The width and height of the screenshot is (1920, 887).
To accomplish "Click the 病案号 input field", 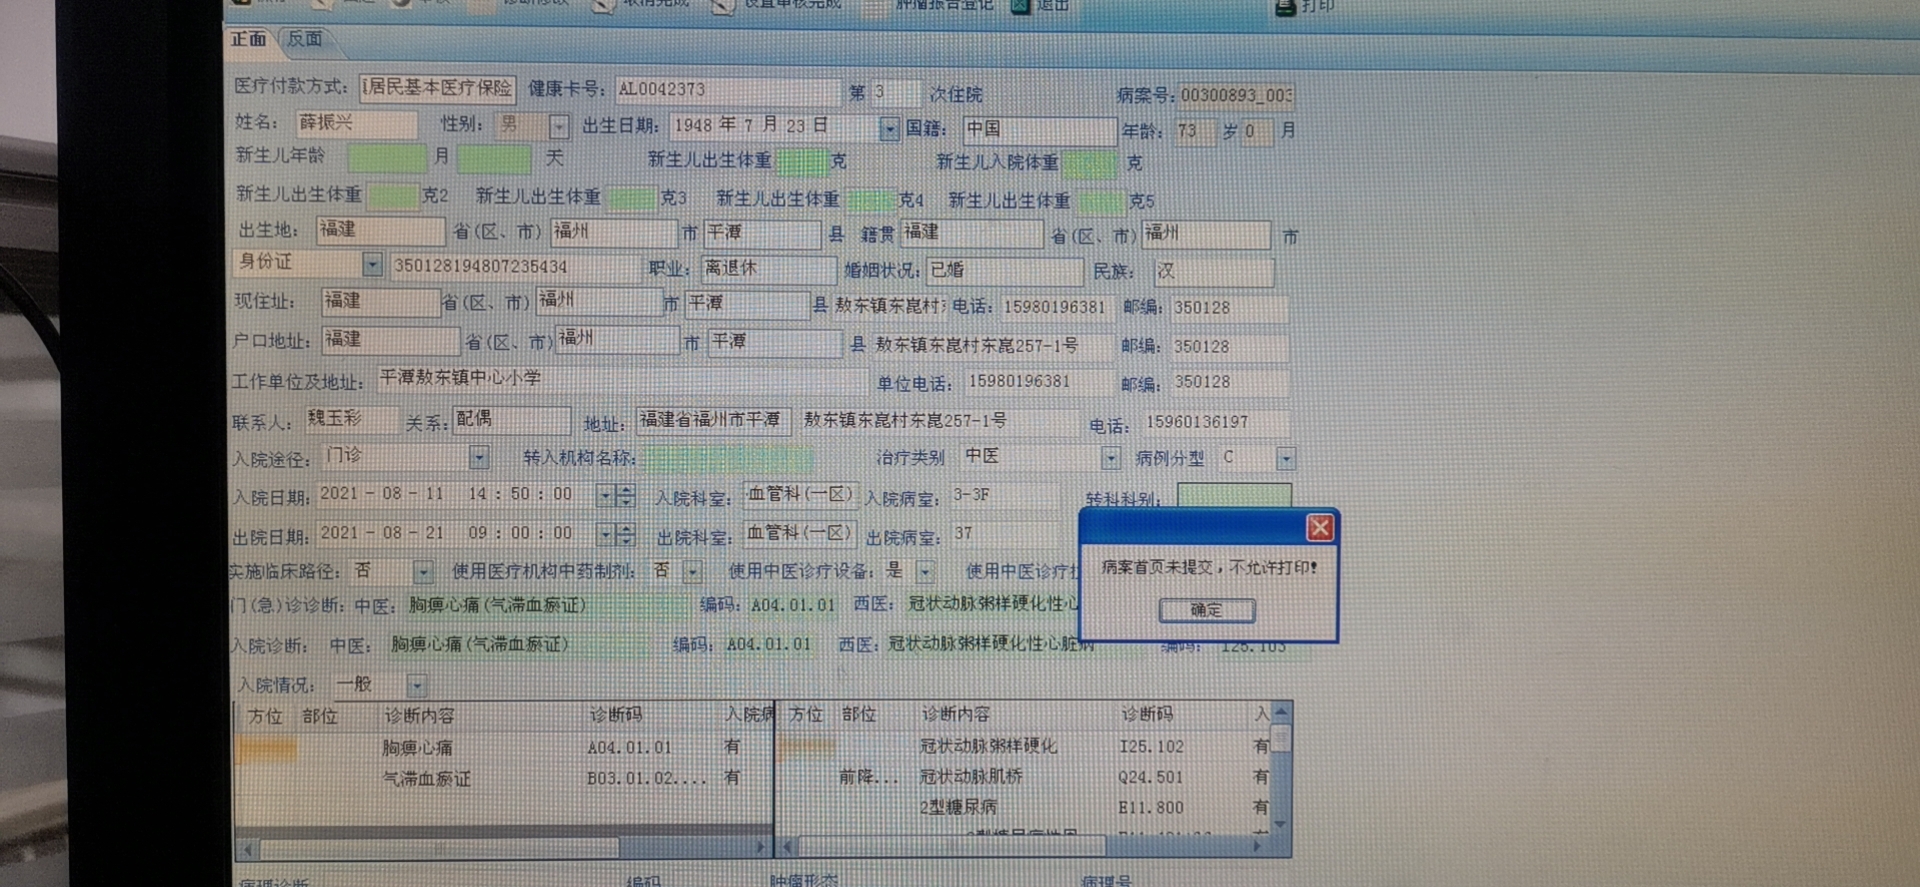I will [x=1236, y=95].
